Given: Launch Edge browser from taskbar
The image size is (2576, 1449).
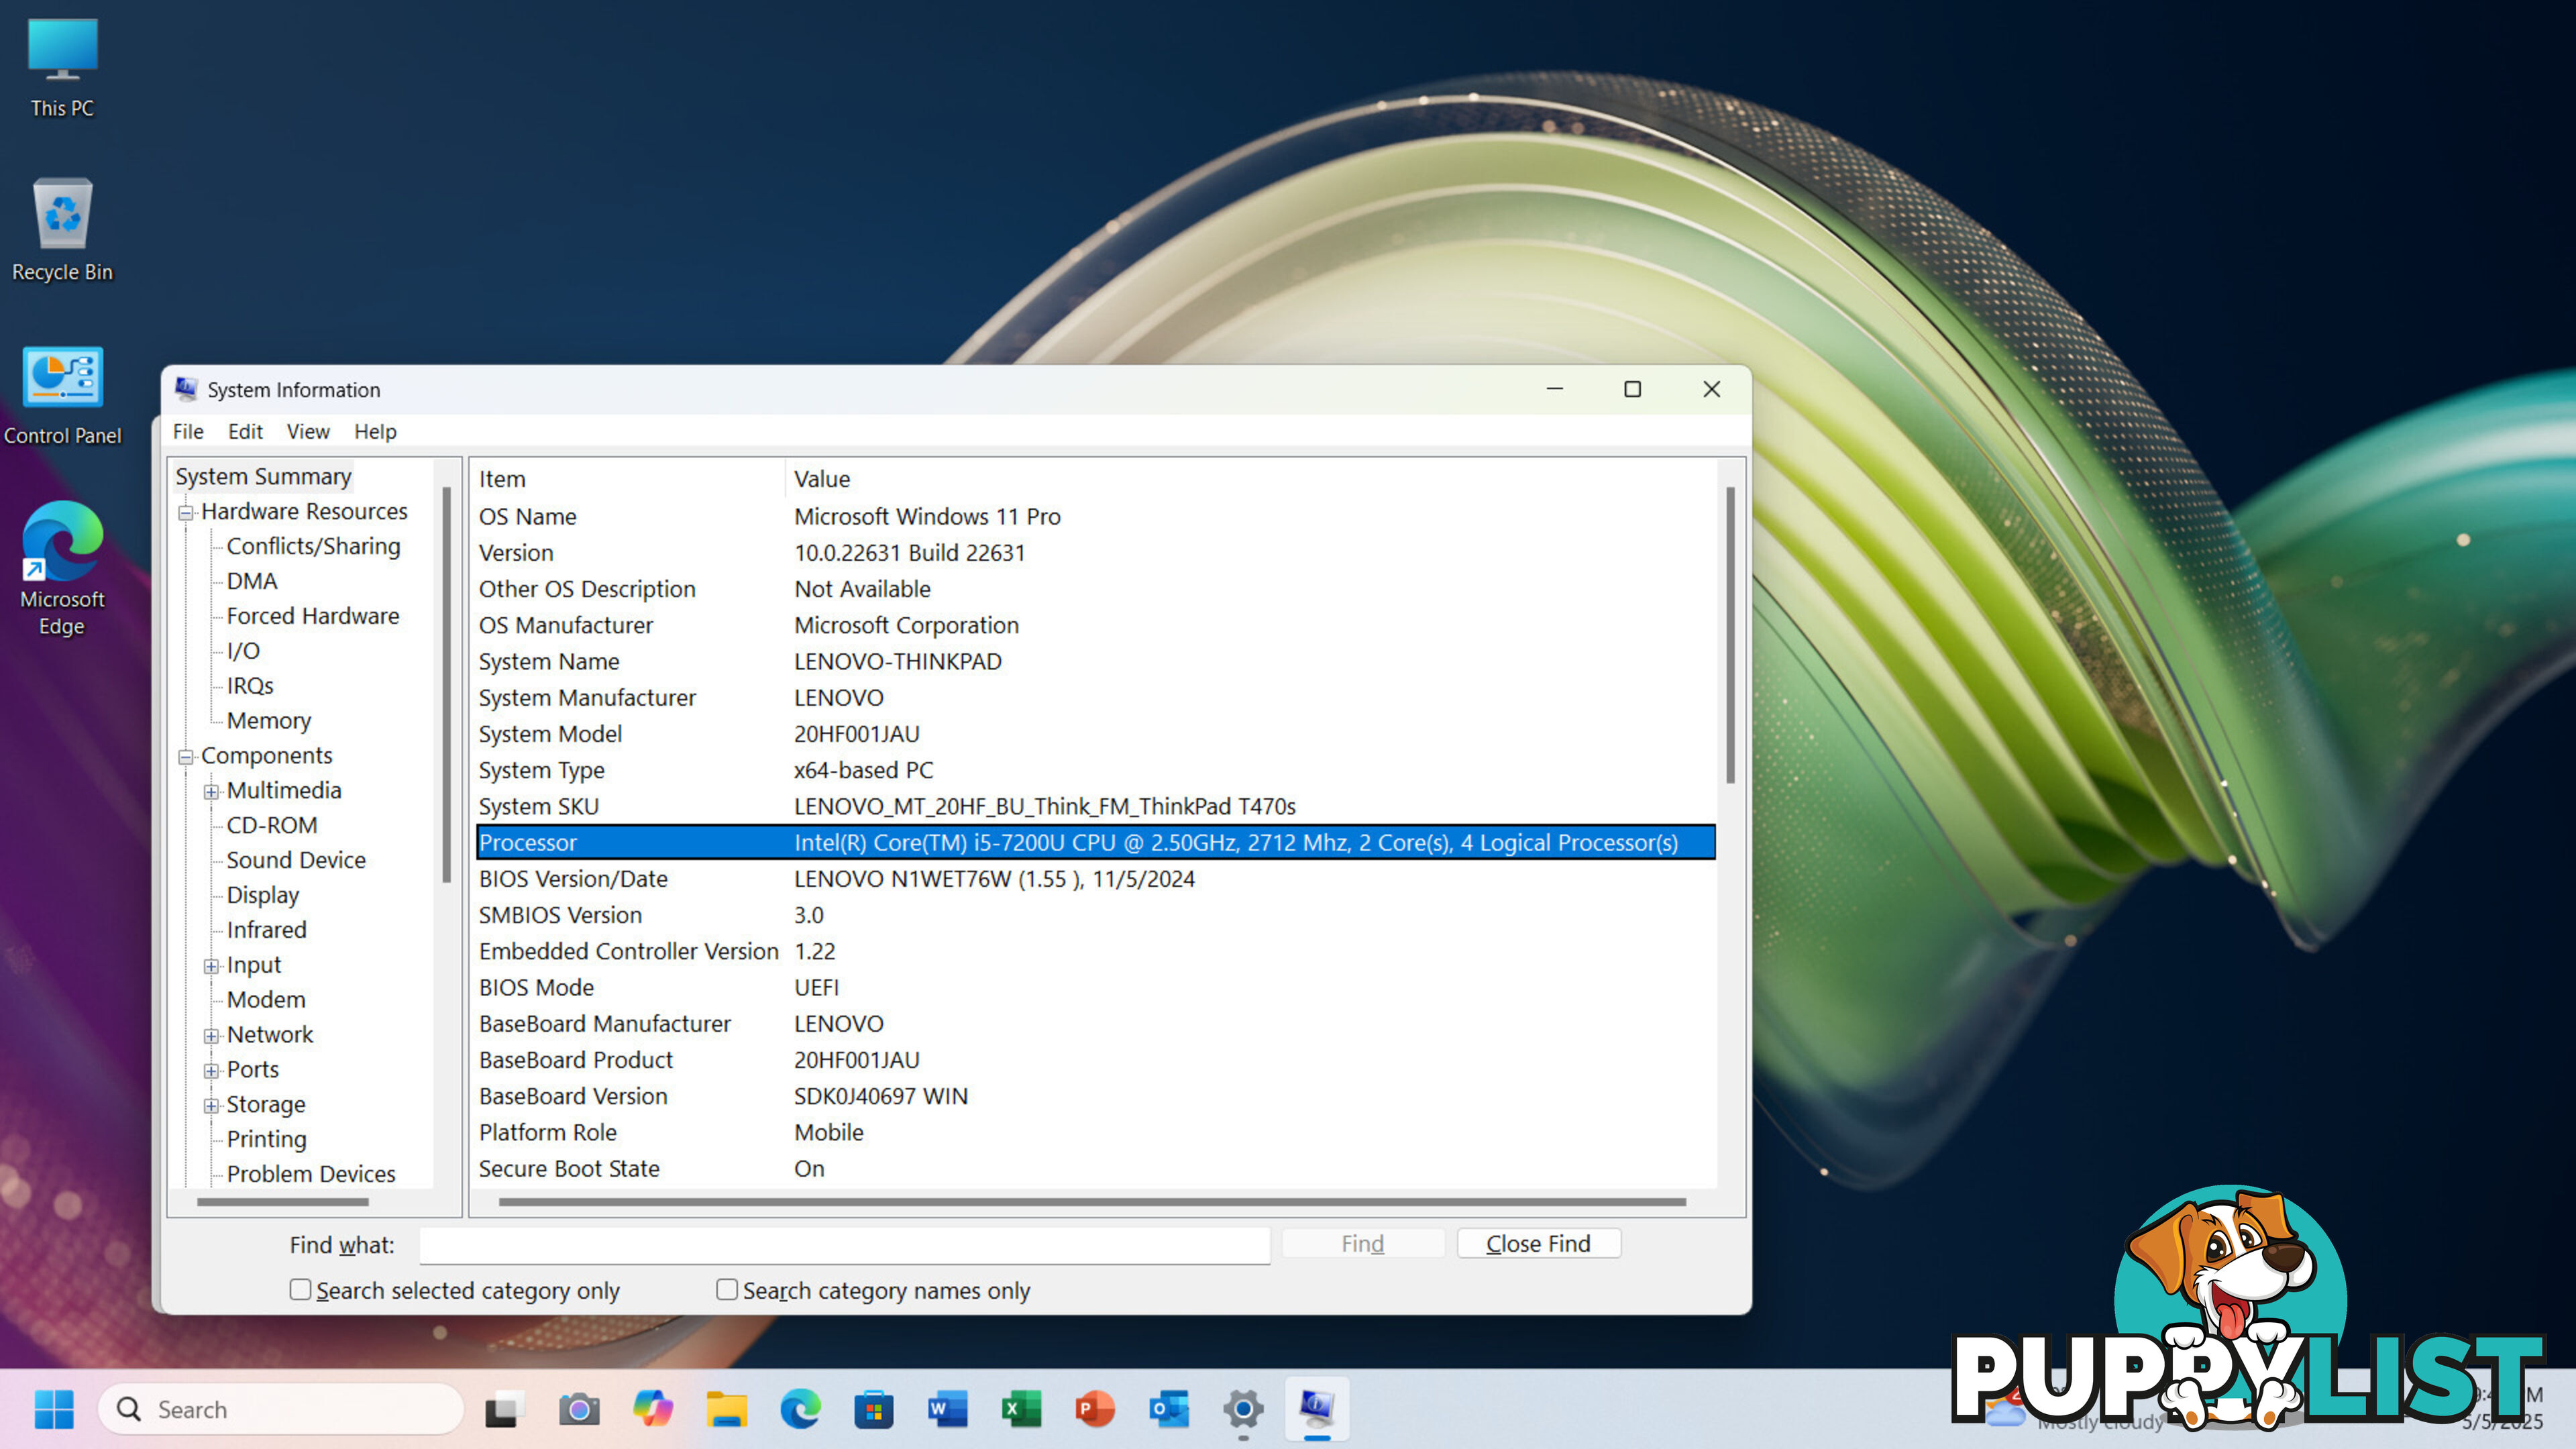Looking at the screenshot, I should point(800,1409).
